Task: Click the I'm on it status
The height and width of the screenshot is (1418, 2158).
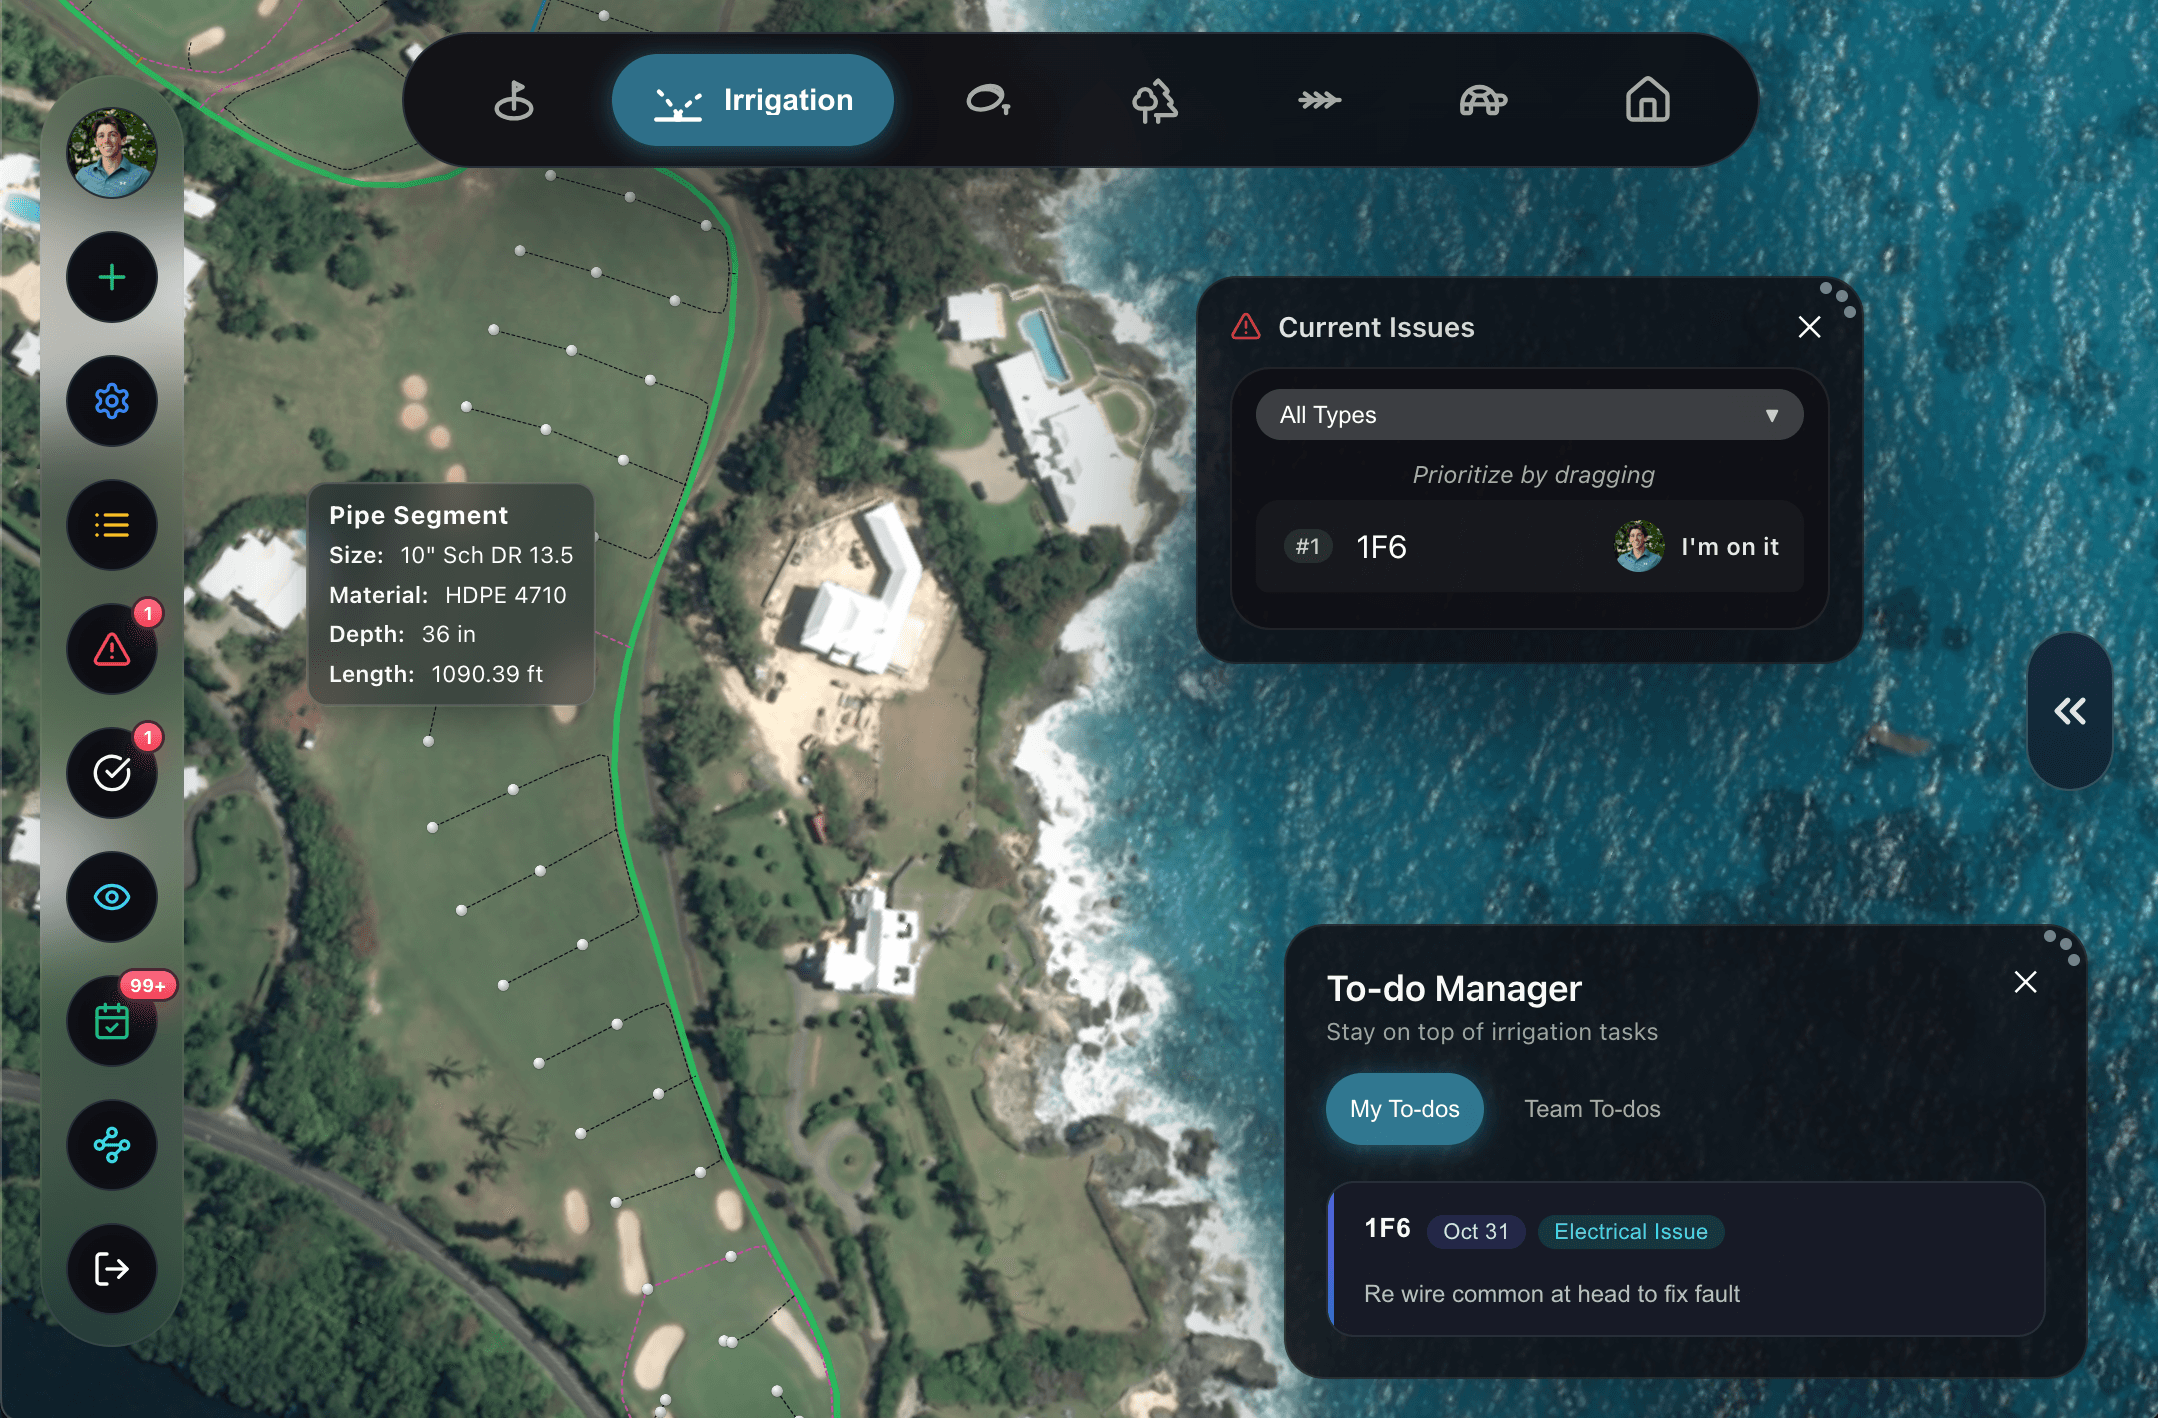Action: click(1729, 547)
